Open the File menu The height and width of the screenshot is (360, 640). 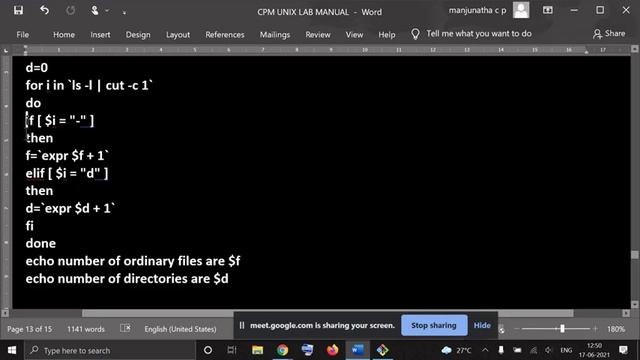(x=22, y=35)
